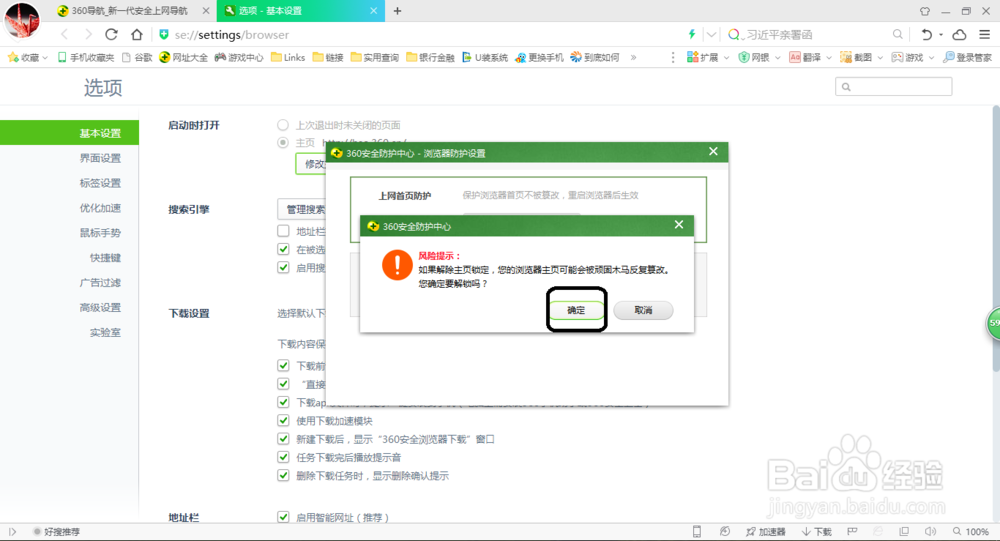Viewport: 1000px width, 541px height.
Task: Click the green shield site security icon
Action: tap(164, 34)
